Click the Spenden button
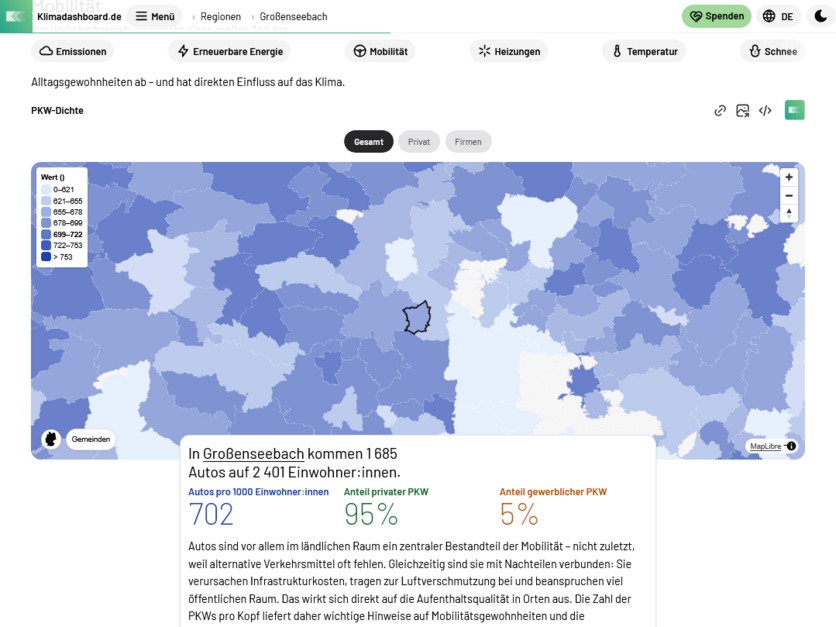This screenshot has height=627, width=836. 716,16
